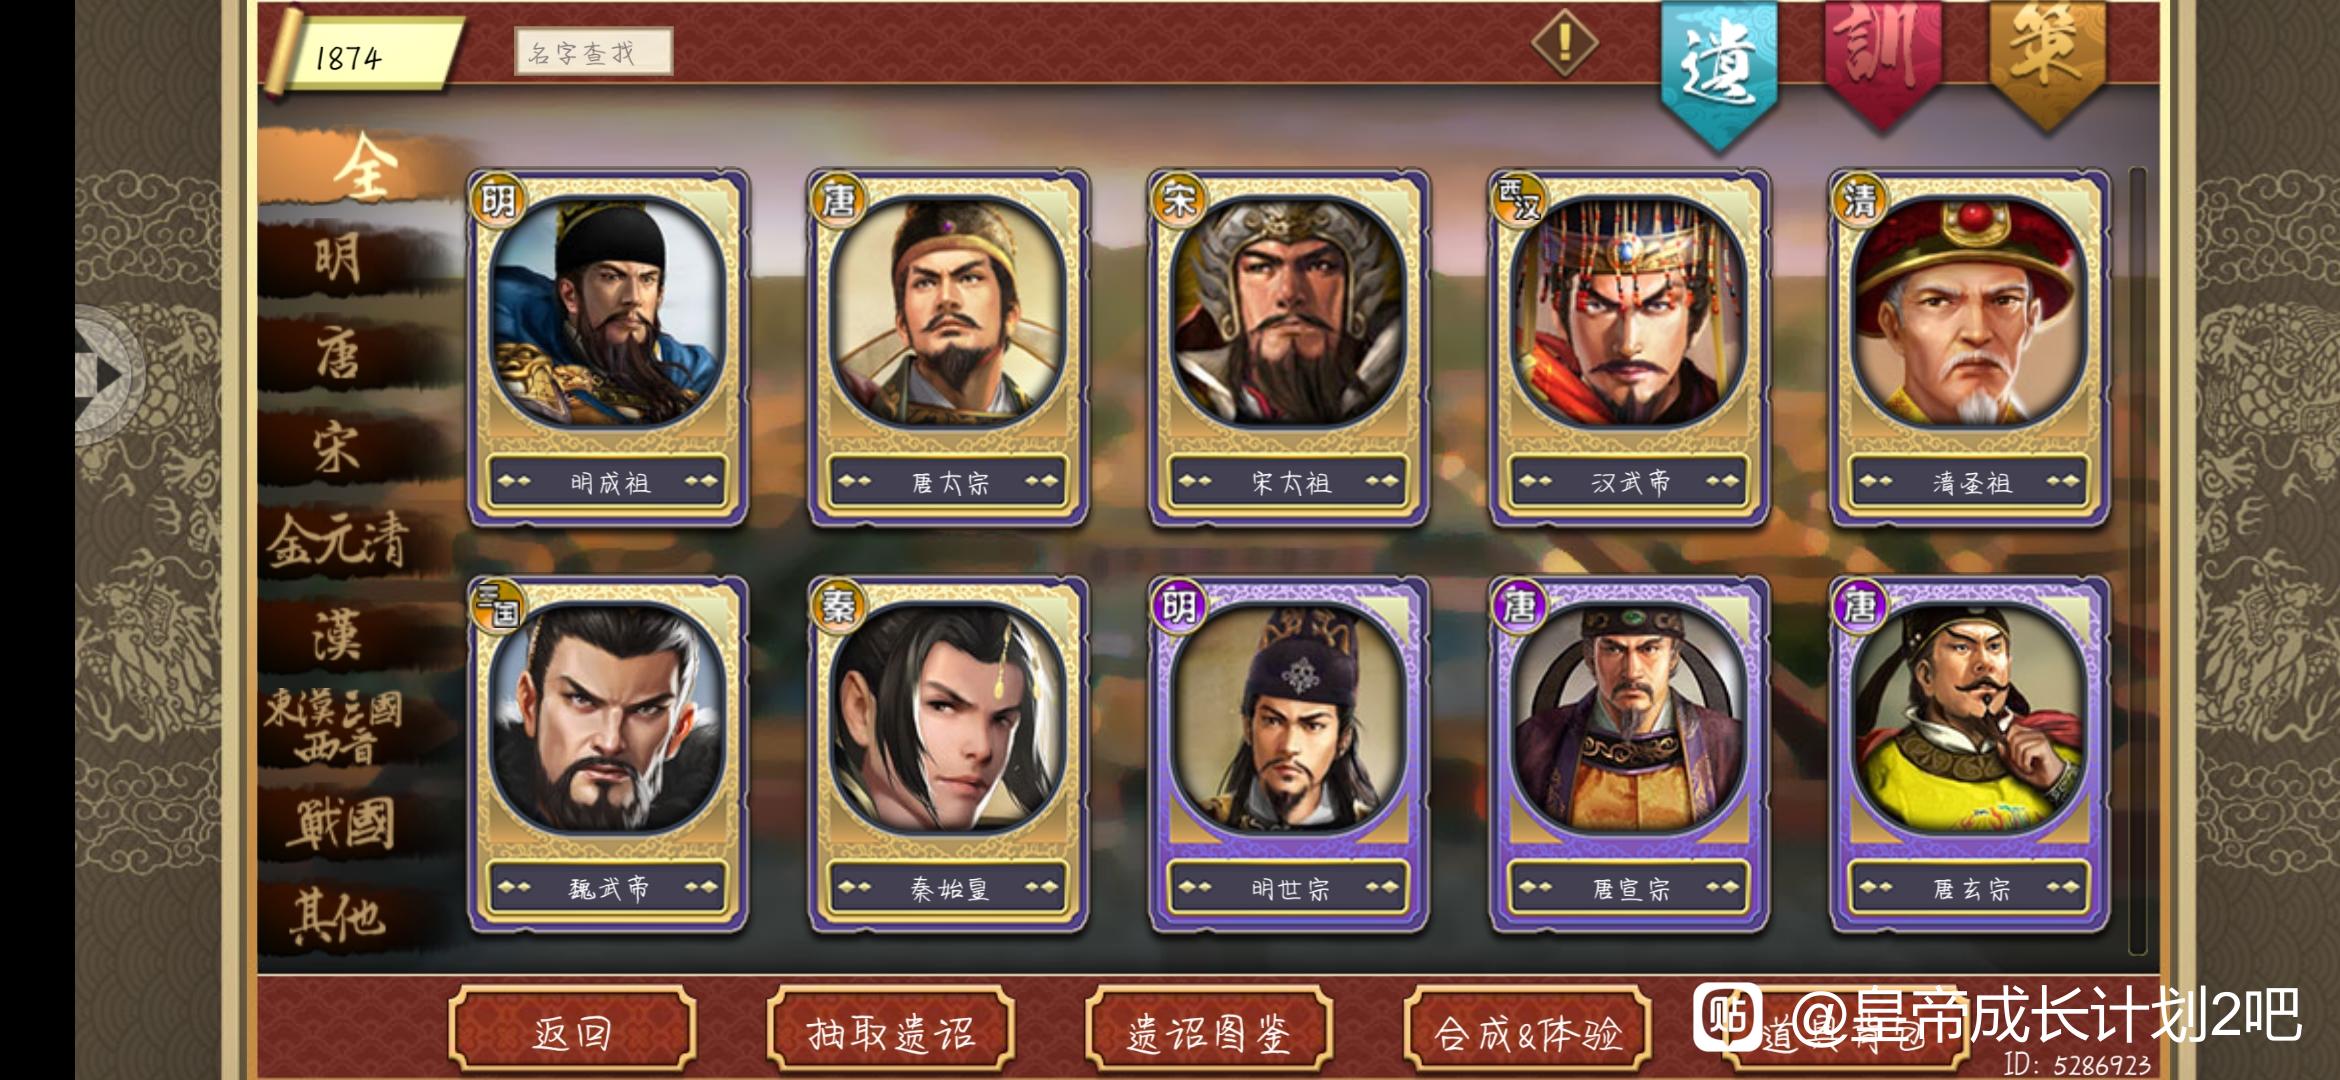Click the 抽取遗诏 button
The height and width of the screenshot is (1080, 2340).
pyautogui.click(x=891, y=1032)
